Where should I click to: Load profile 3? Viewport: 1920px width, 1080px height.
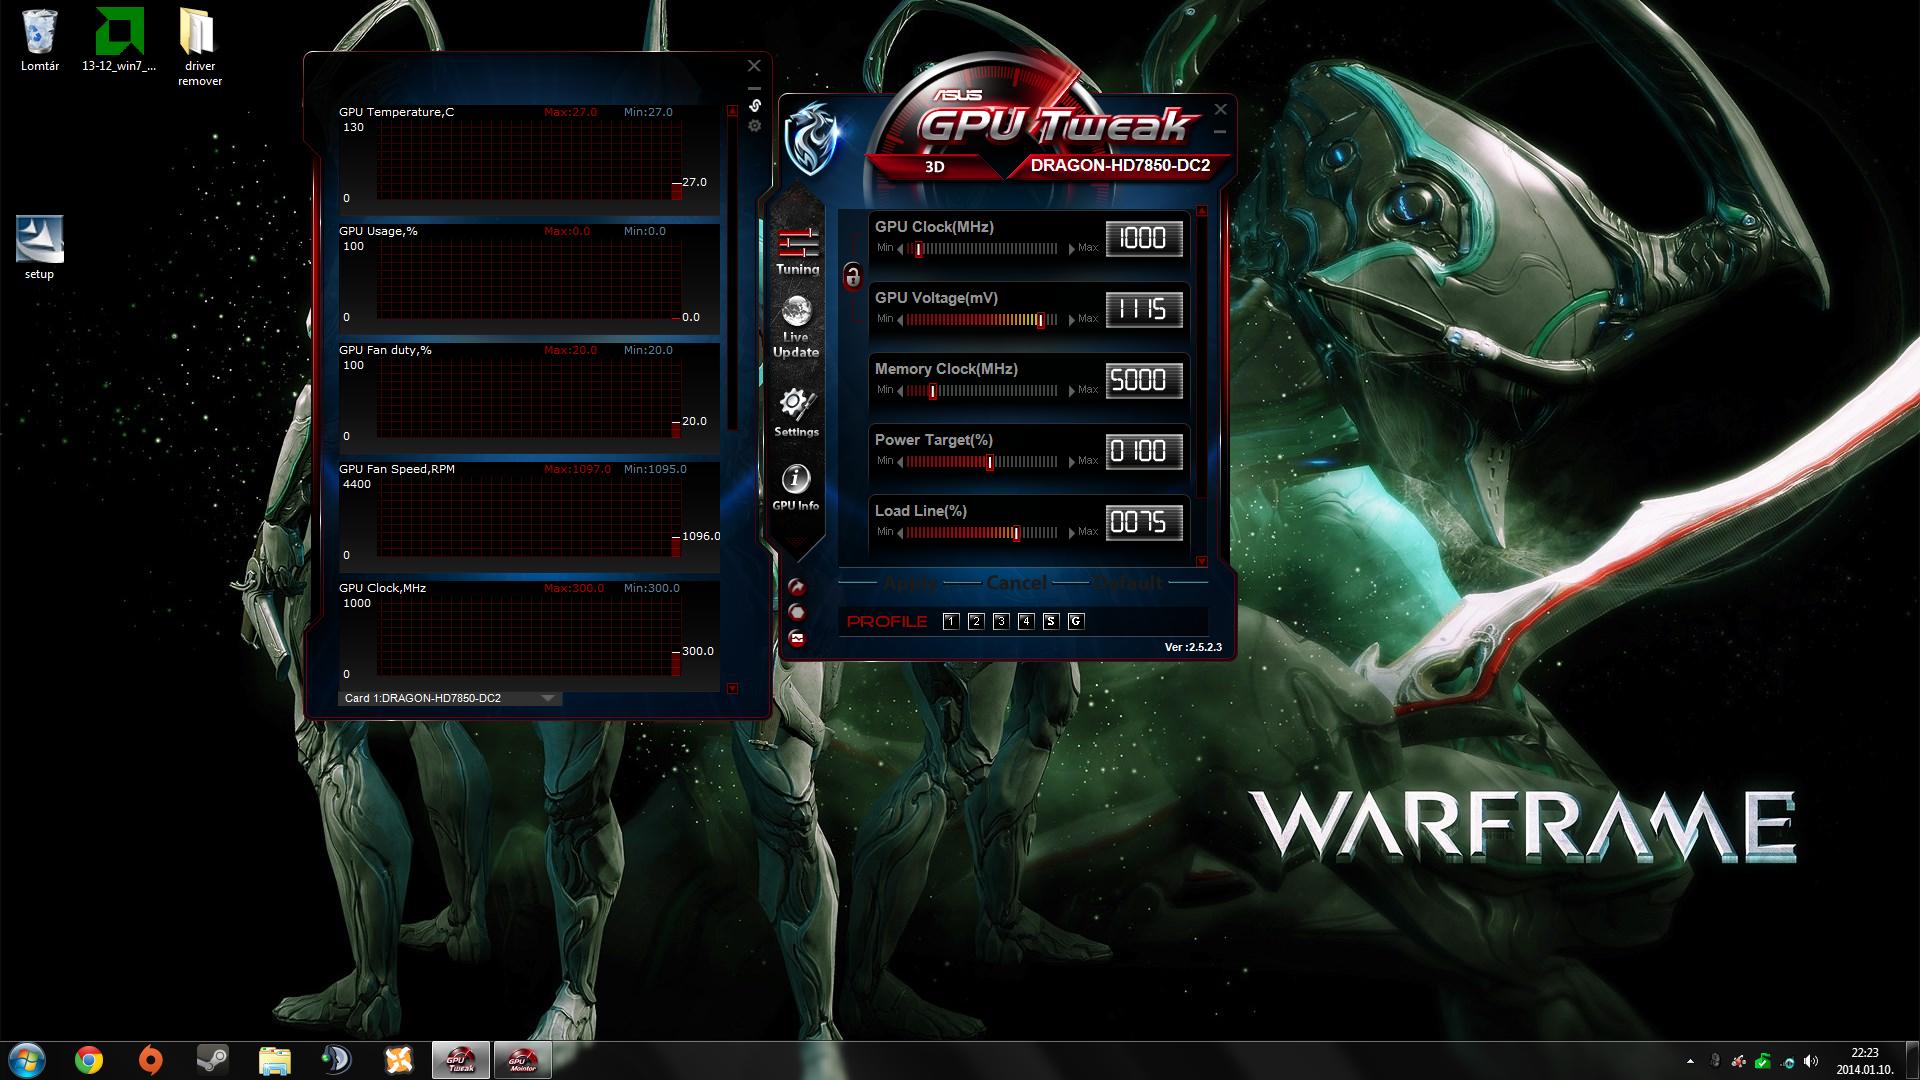point(1001,621)
